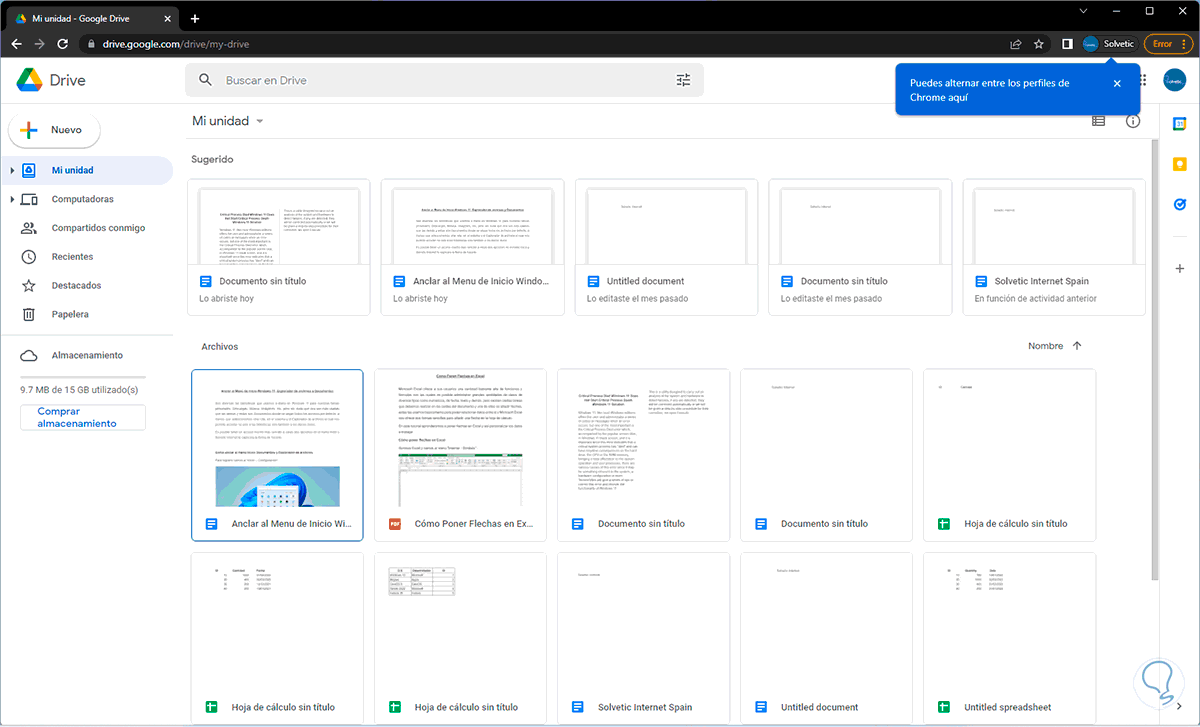Click Solvetic profile button in Chrome
The height and width of the screenshot is (727, 1200).
(1109, 44)
